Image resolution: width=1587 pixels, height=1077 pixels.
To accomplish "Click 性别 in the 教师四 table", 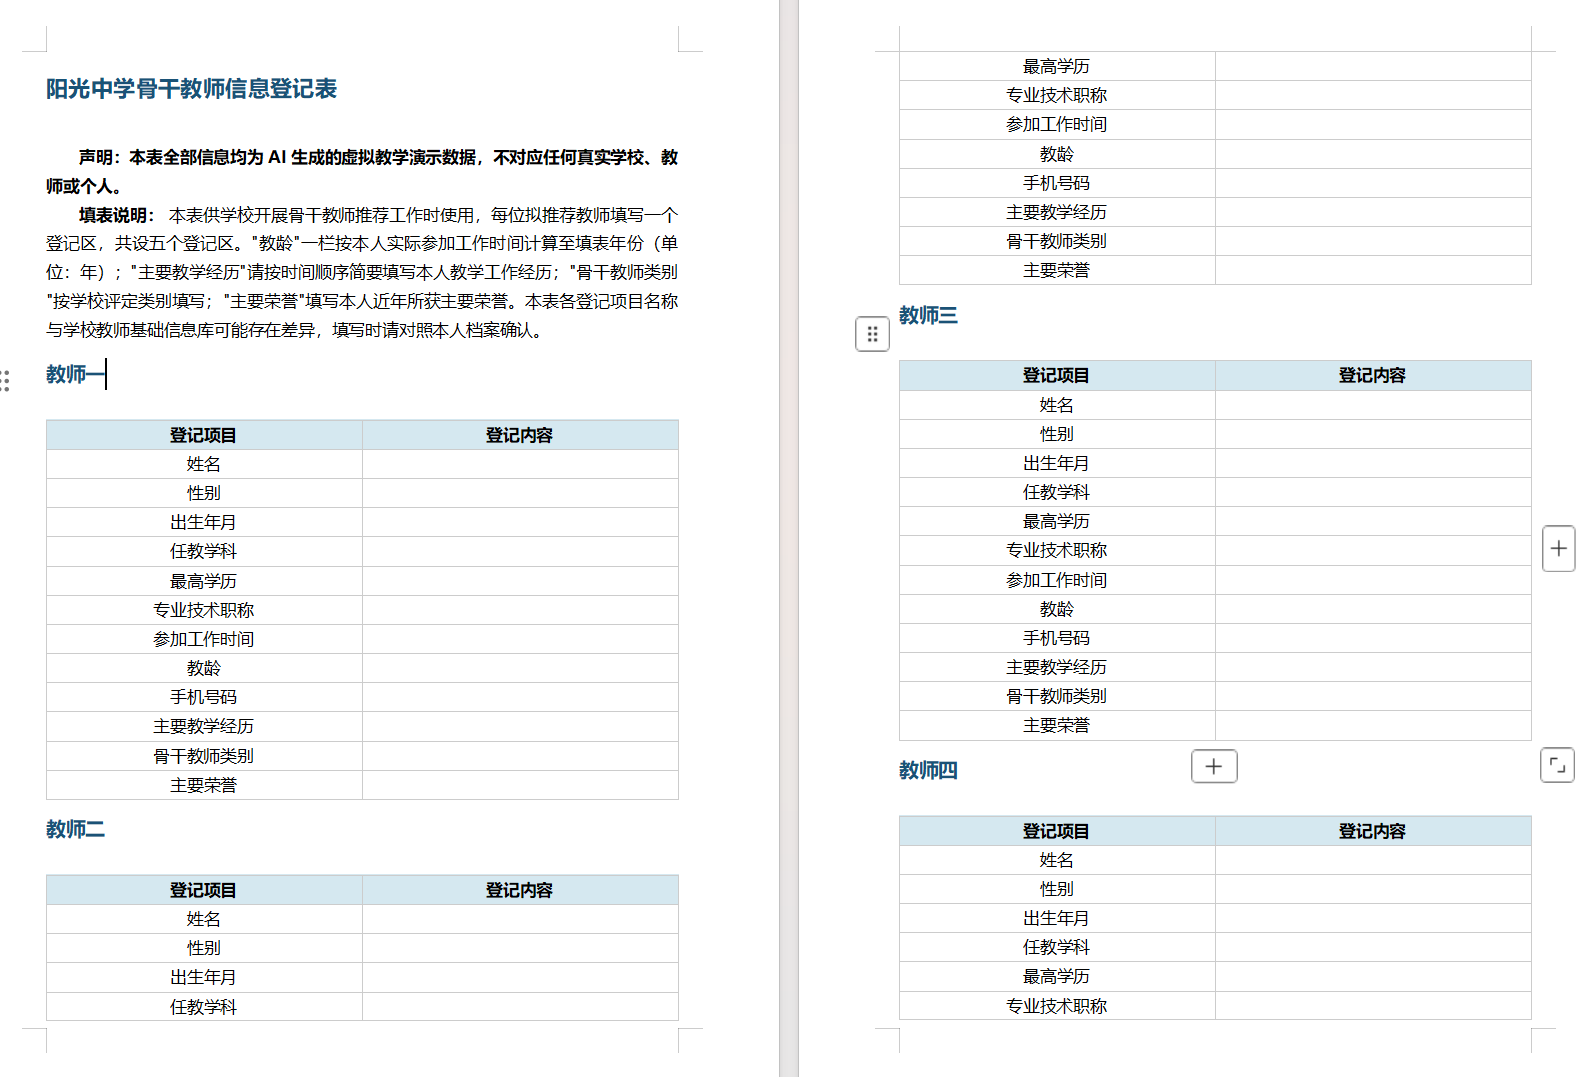I will 1056,889.
